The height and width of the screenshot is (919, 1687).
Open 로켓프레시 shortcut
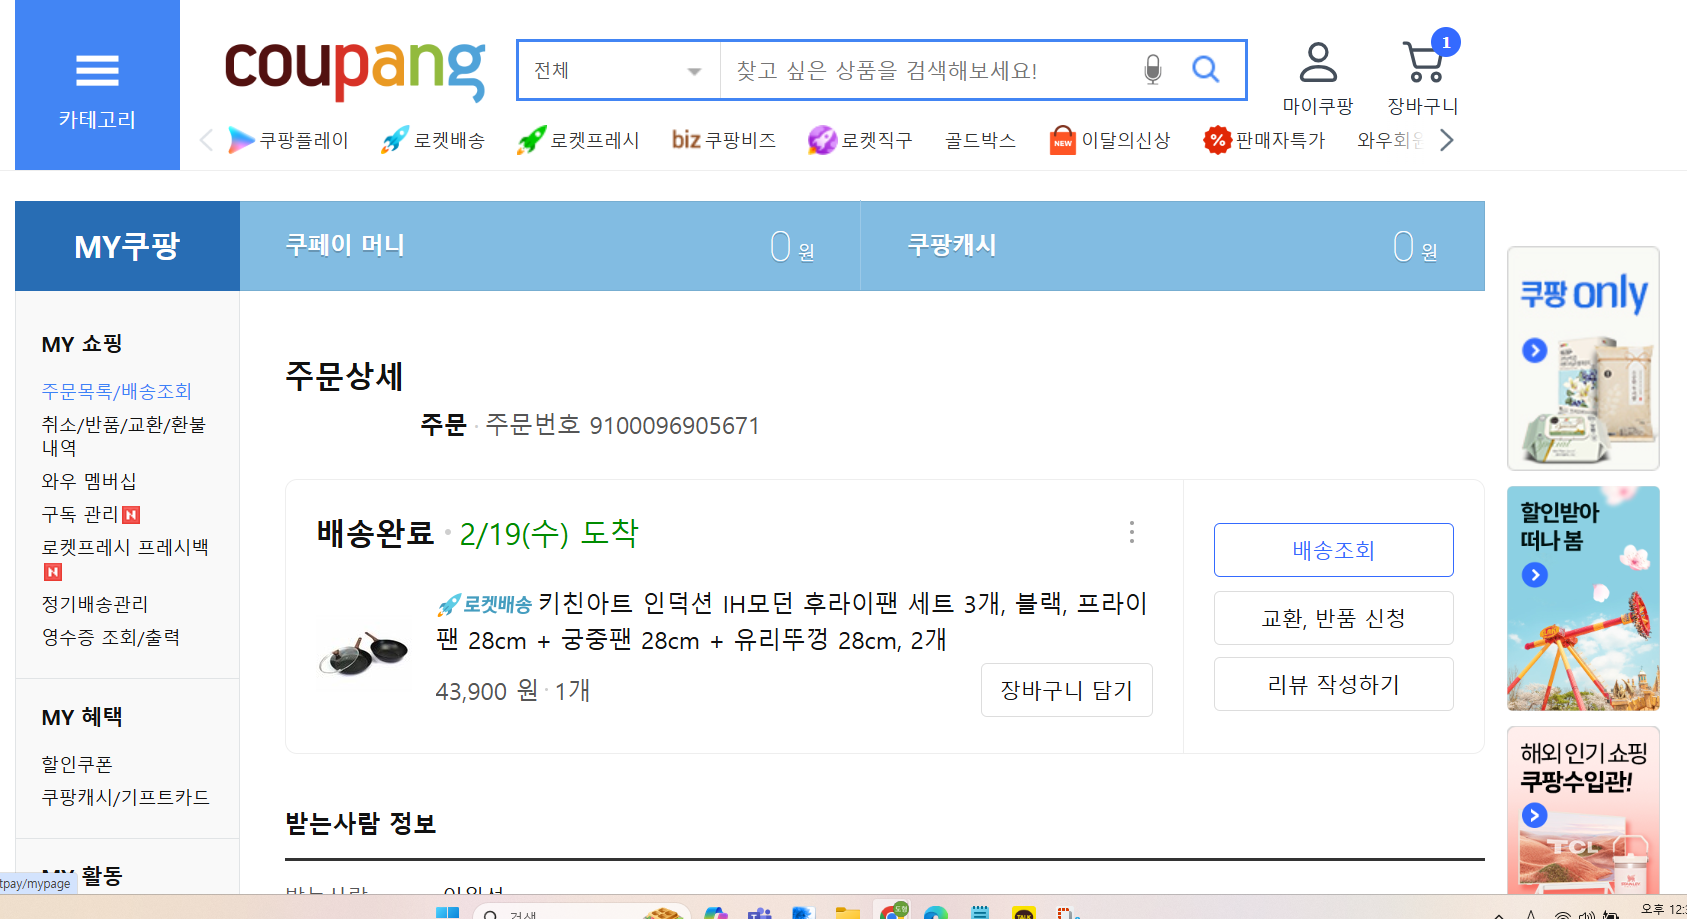(578, 140)
